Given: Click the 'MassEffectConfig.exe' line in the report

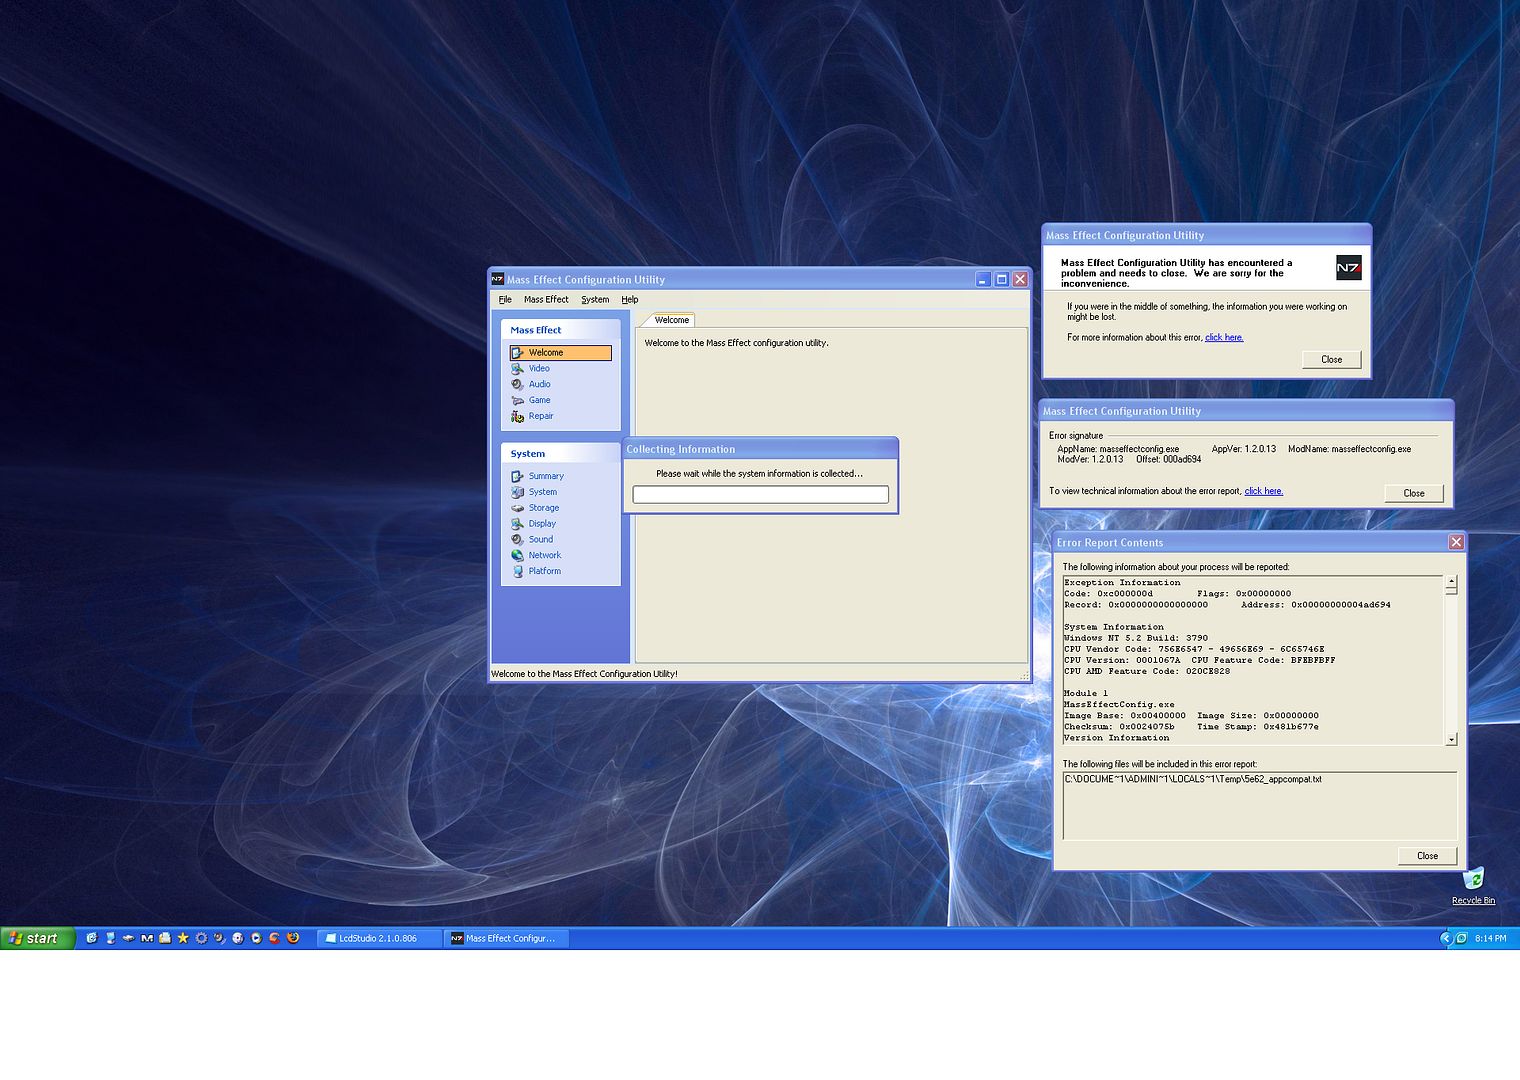Looking at the screenshot, I should 1119,704.
